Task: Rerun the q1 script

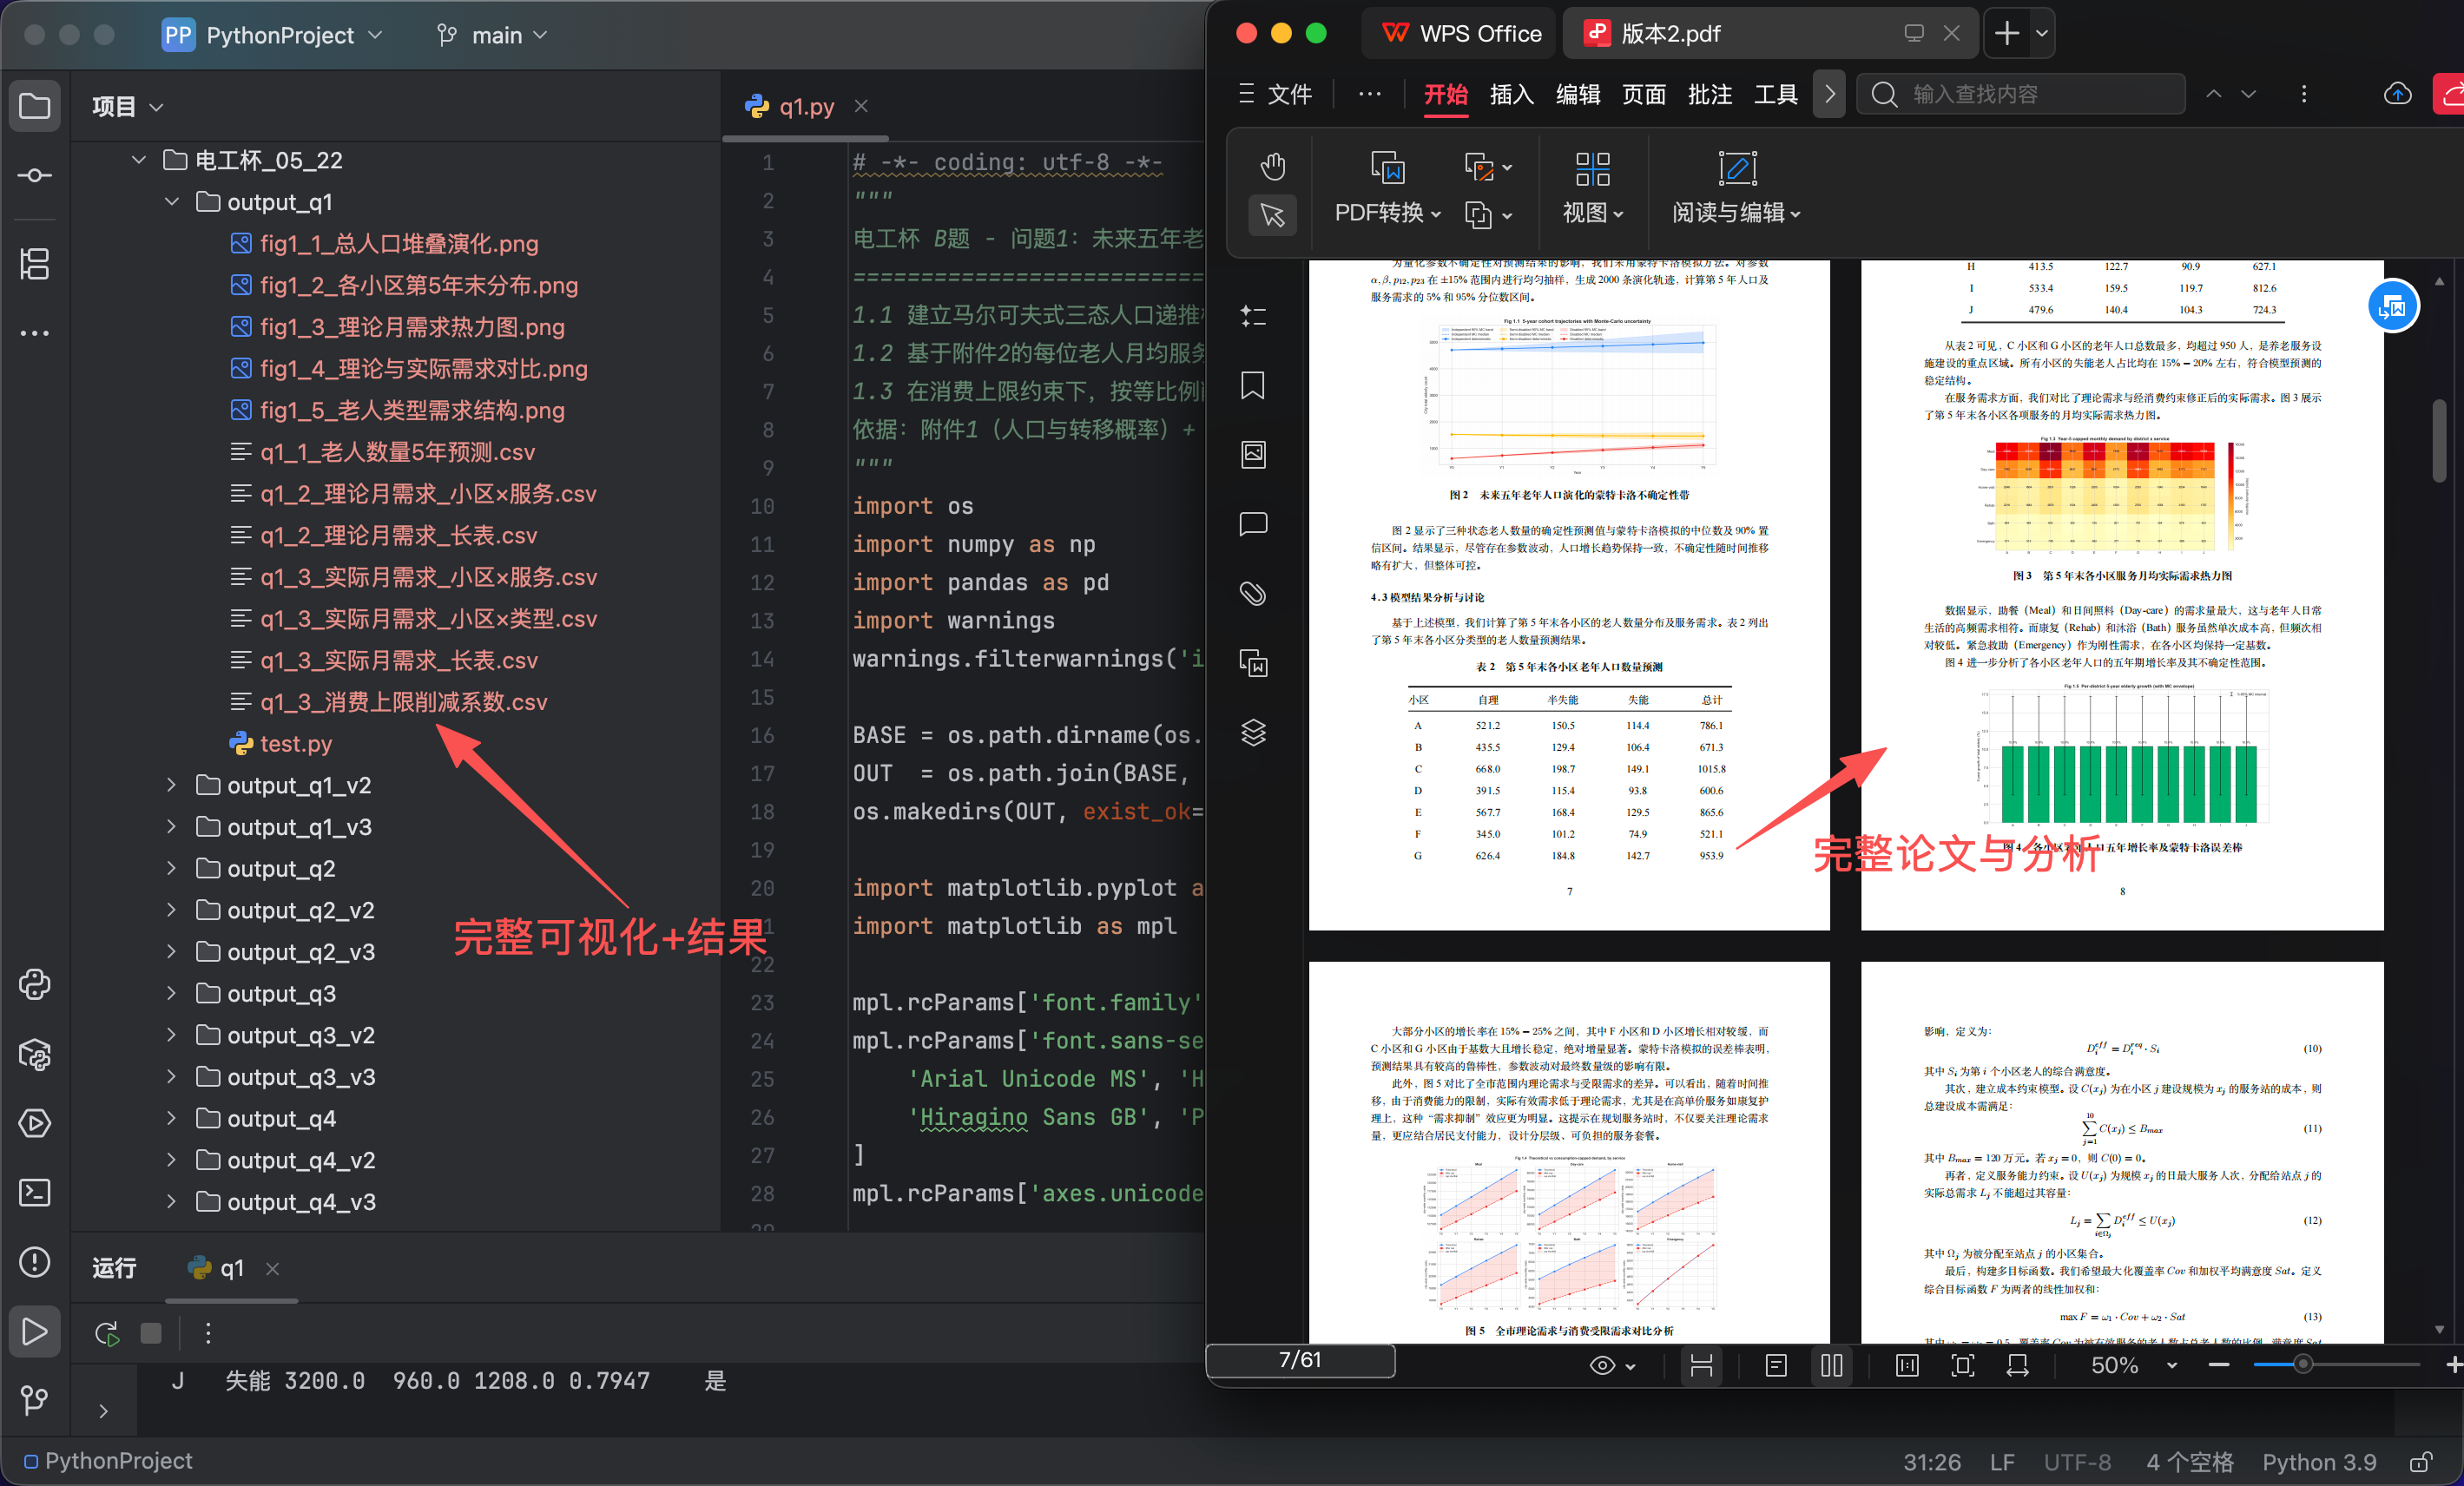Action: [x=107, y=1332]
